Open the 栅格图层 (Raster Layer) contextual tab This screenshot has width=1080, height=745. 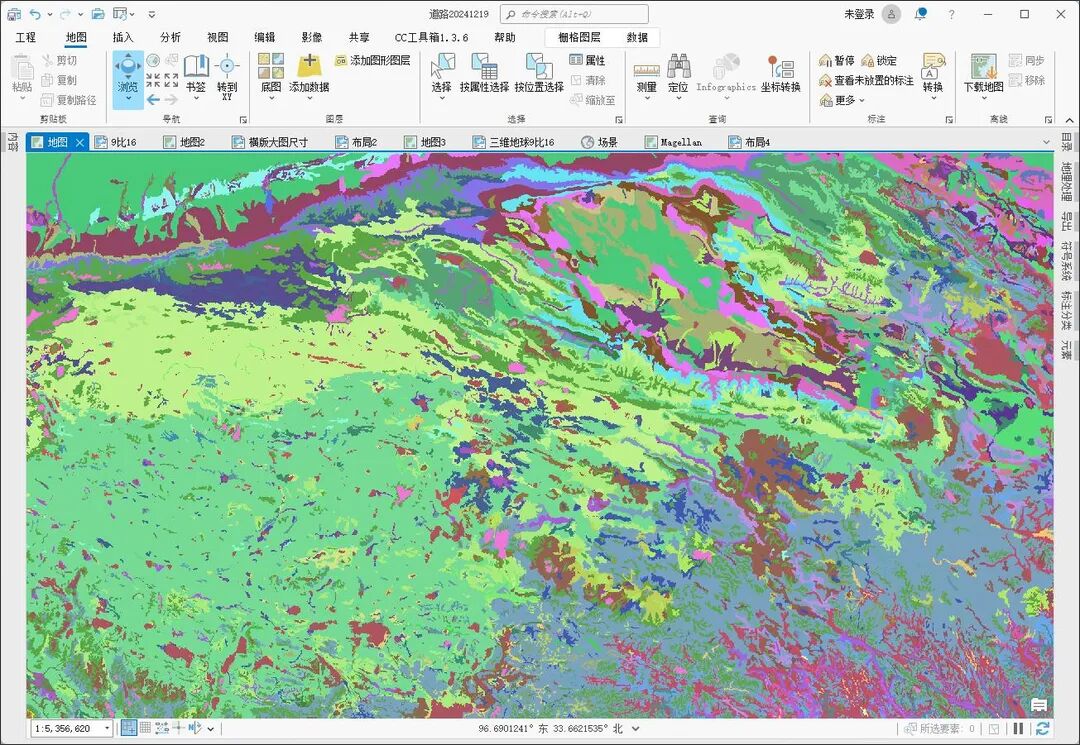pos(579,37)
